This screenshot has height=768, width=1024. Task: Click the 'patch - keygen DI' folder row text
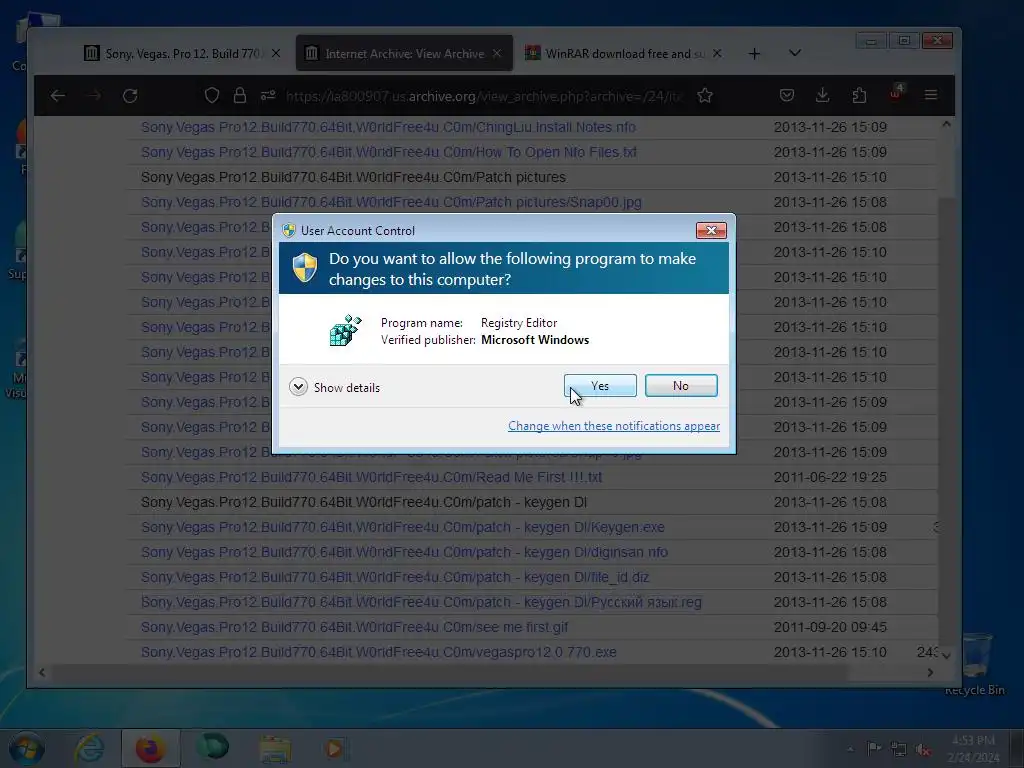(x=364, y=502)
